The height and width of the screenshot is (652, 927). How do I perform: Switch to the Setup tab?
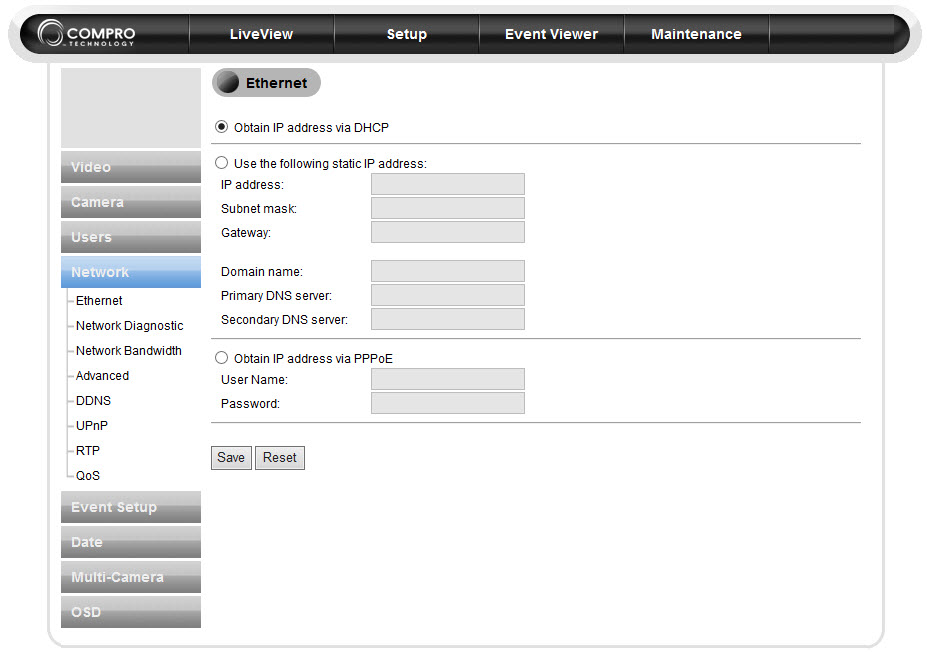(x=407, y=34)
